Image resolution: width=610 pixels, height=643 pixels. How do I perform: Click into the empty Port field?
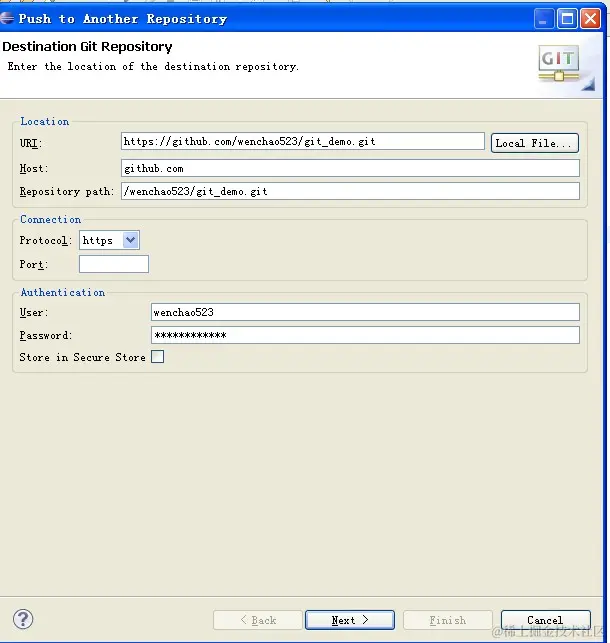(114, 264)
